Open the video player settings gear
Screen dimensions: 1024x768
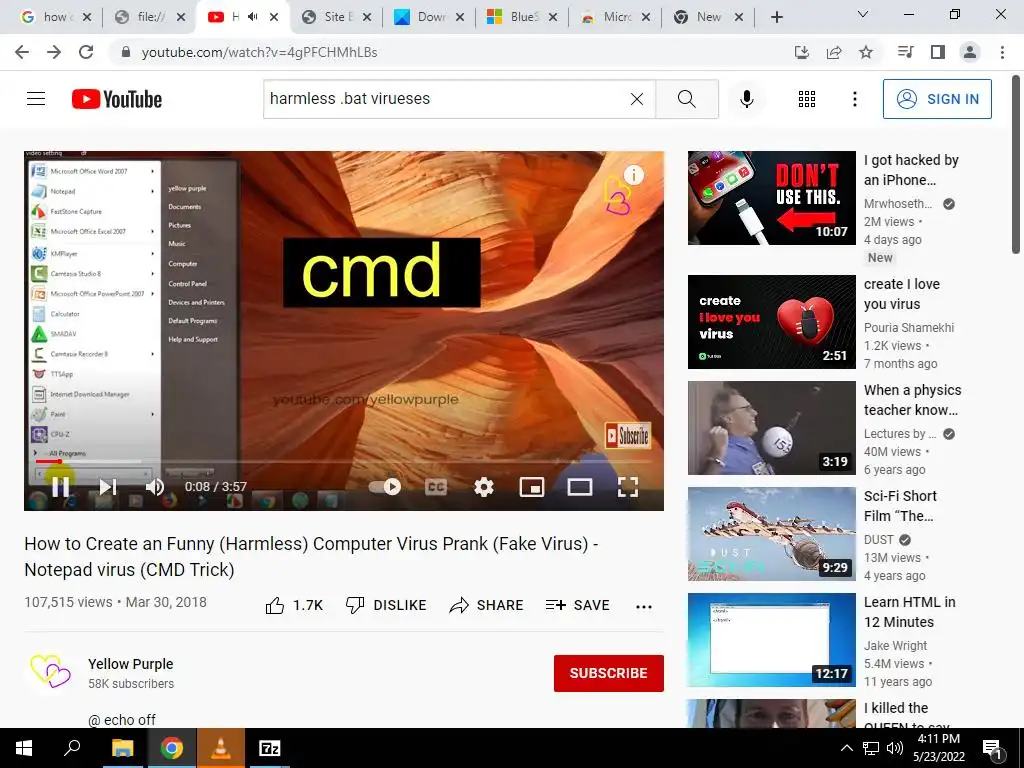[483, 487]
